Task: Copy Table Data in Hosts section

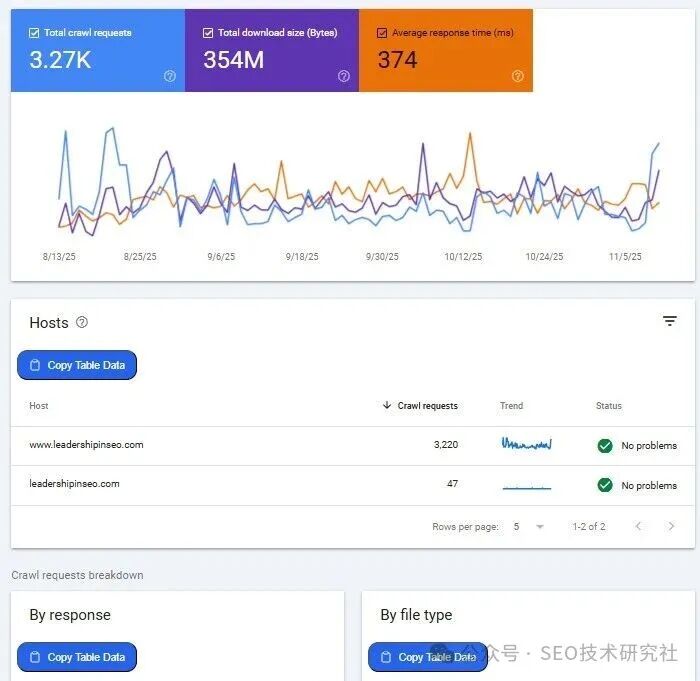Action: pyautogui.click(x=77, y=365)
